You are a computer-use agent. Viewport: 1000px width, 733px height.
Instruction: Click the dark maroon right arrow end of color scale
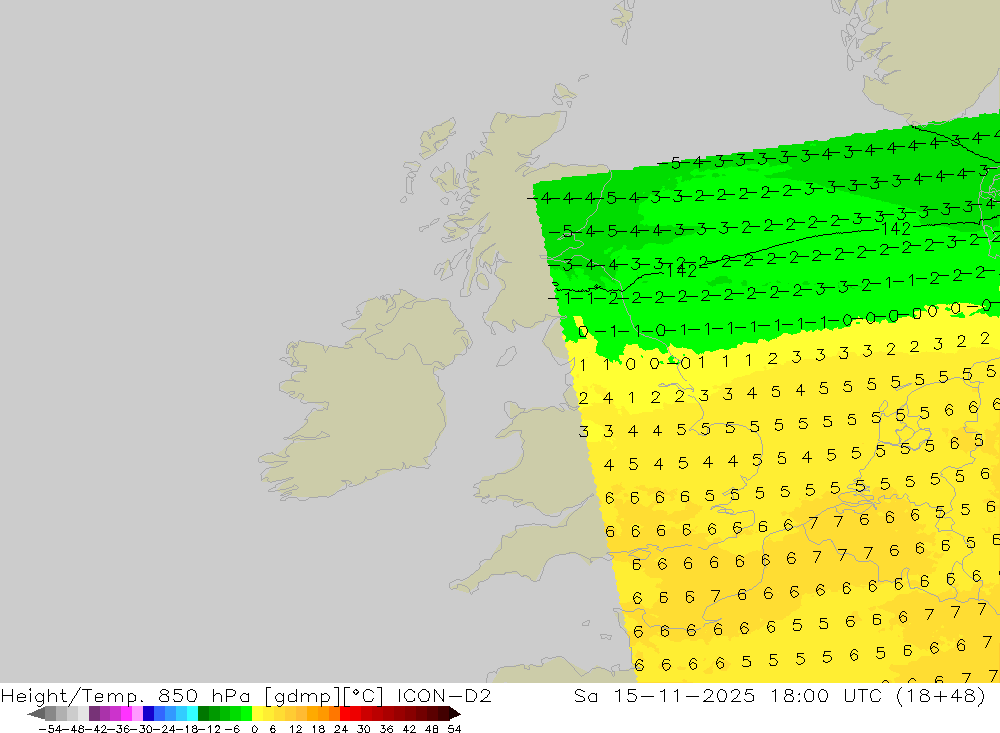click(x=454, y=714)
